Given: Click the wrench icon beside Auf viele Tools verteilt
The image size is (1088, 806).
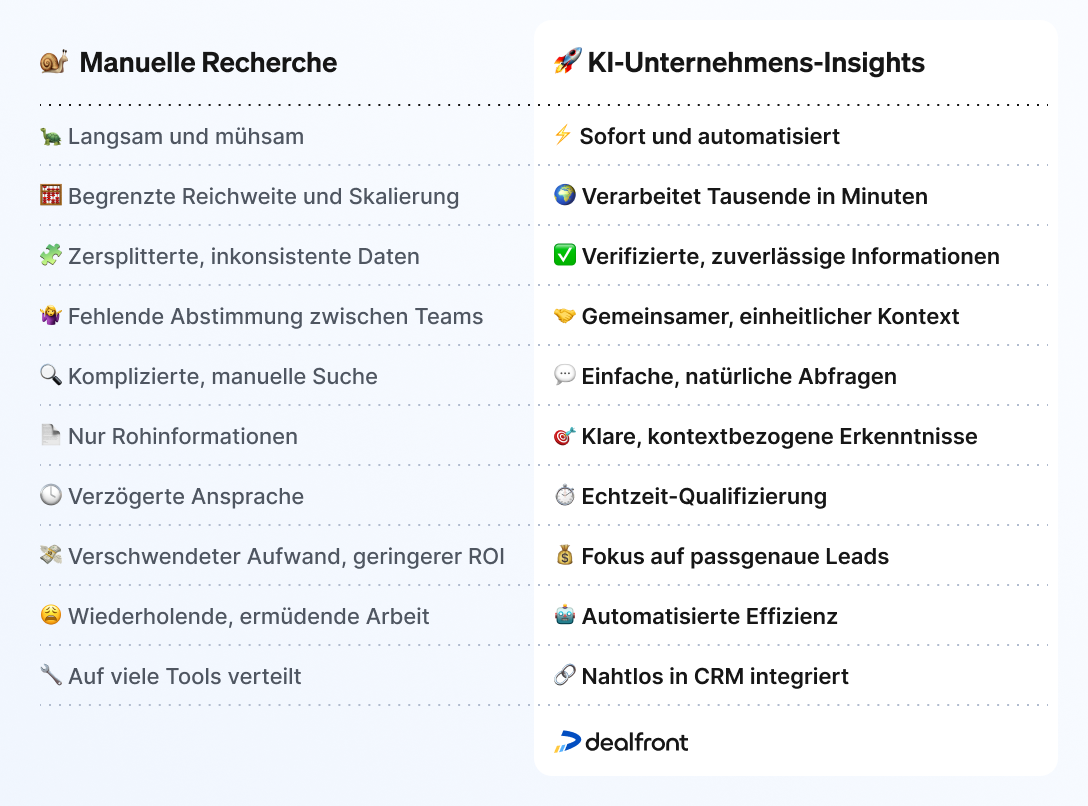Looking at the screenshot, I should pyautogui.click(x=51, y=675).
